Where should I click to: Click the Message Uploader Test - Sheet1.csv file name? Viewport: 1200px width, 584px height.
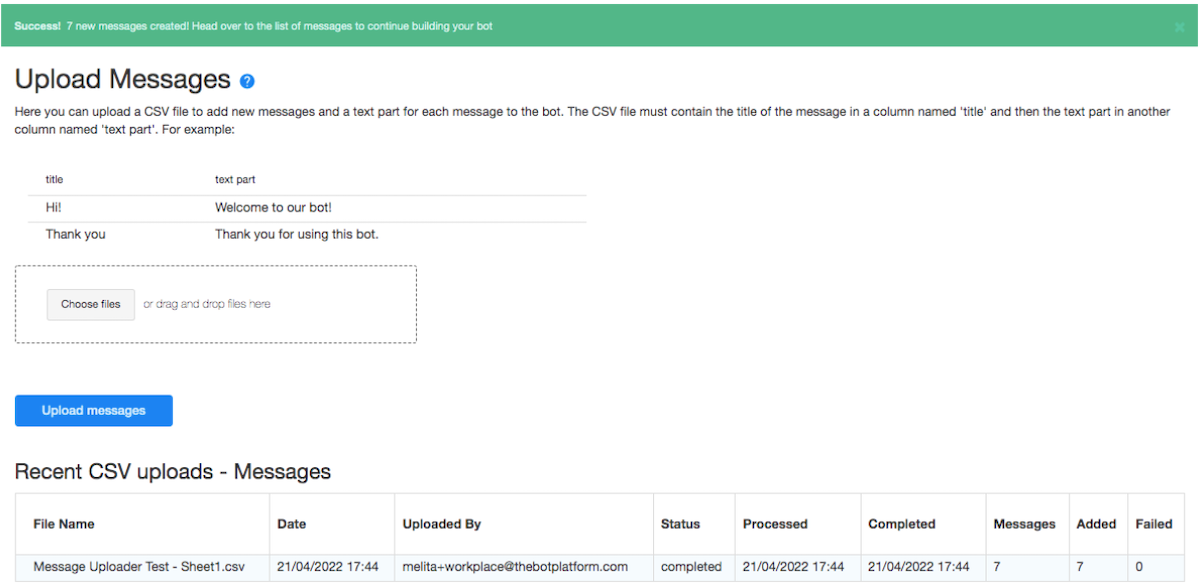point(139,567)
